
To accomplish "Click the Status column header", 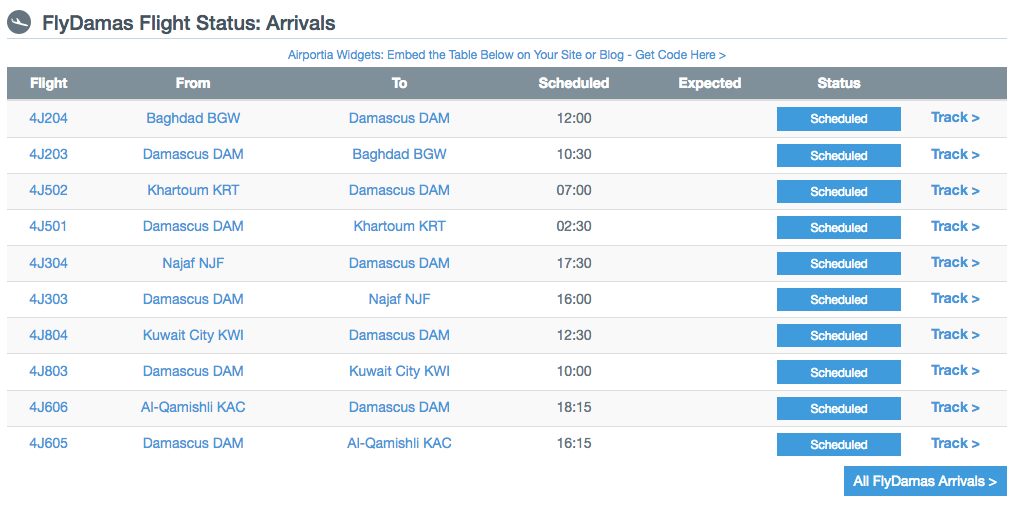I will click(x=839, y=83).
